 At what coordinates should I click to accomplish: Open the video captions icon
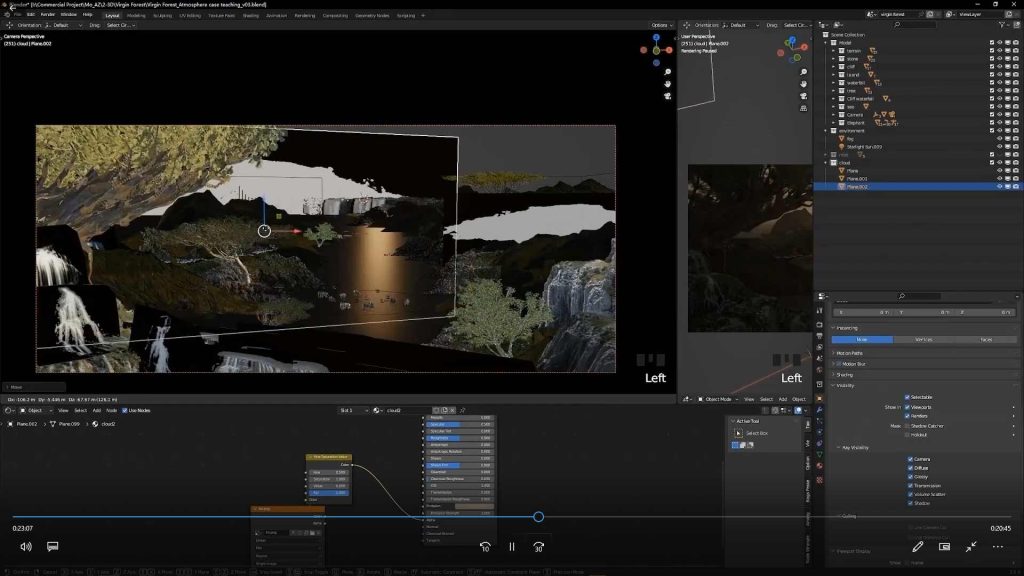pyautogui.click(x=53, y=547)
